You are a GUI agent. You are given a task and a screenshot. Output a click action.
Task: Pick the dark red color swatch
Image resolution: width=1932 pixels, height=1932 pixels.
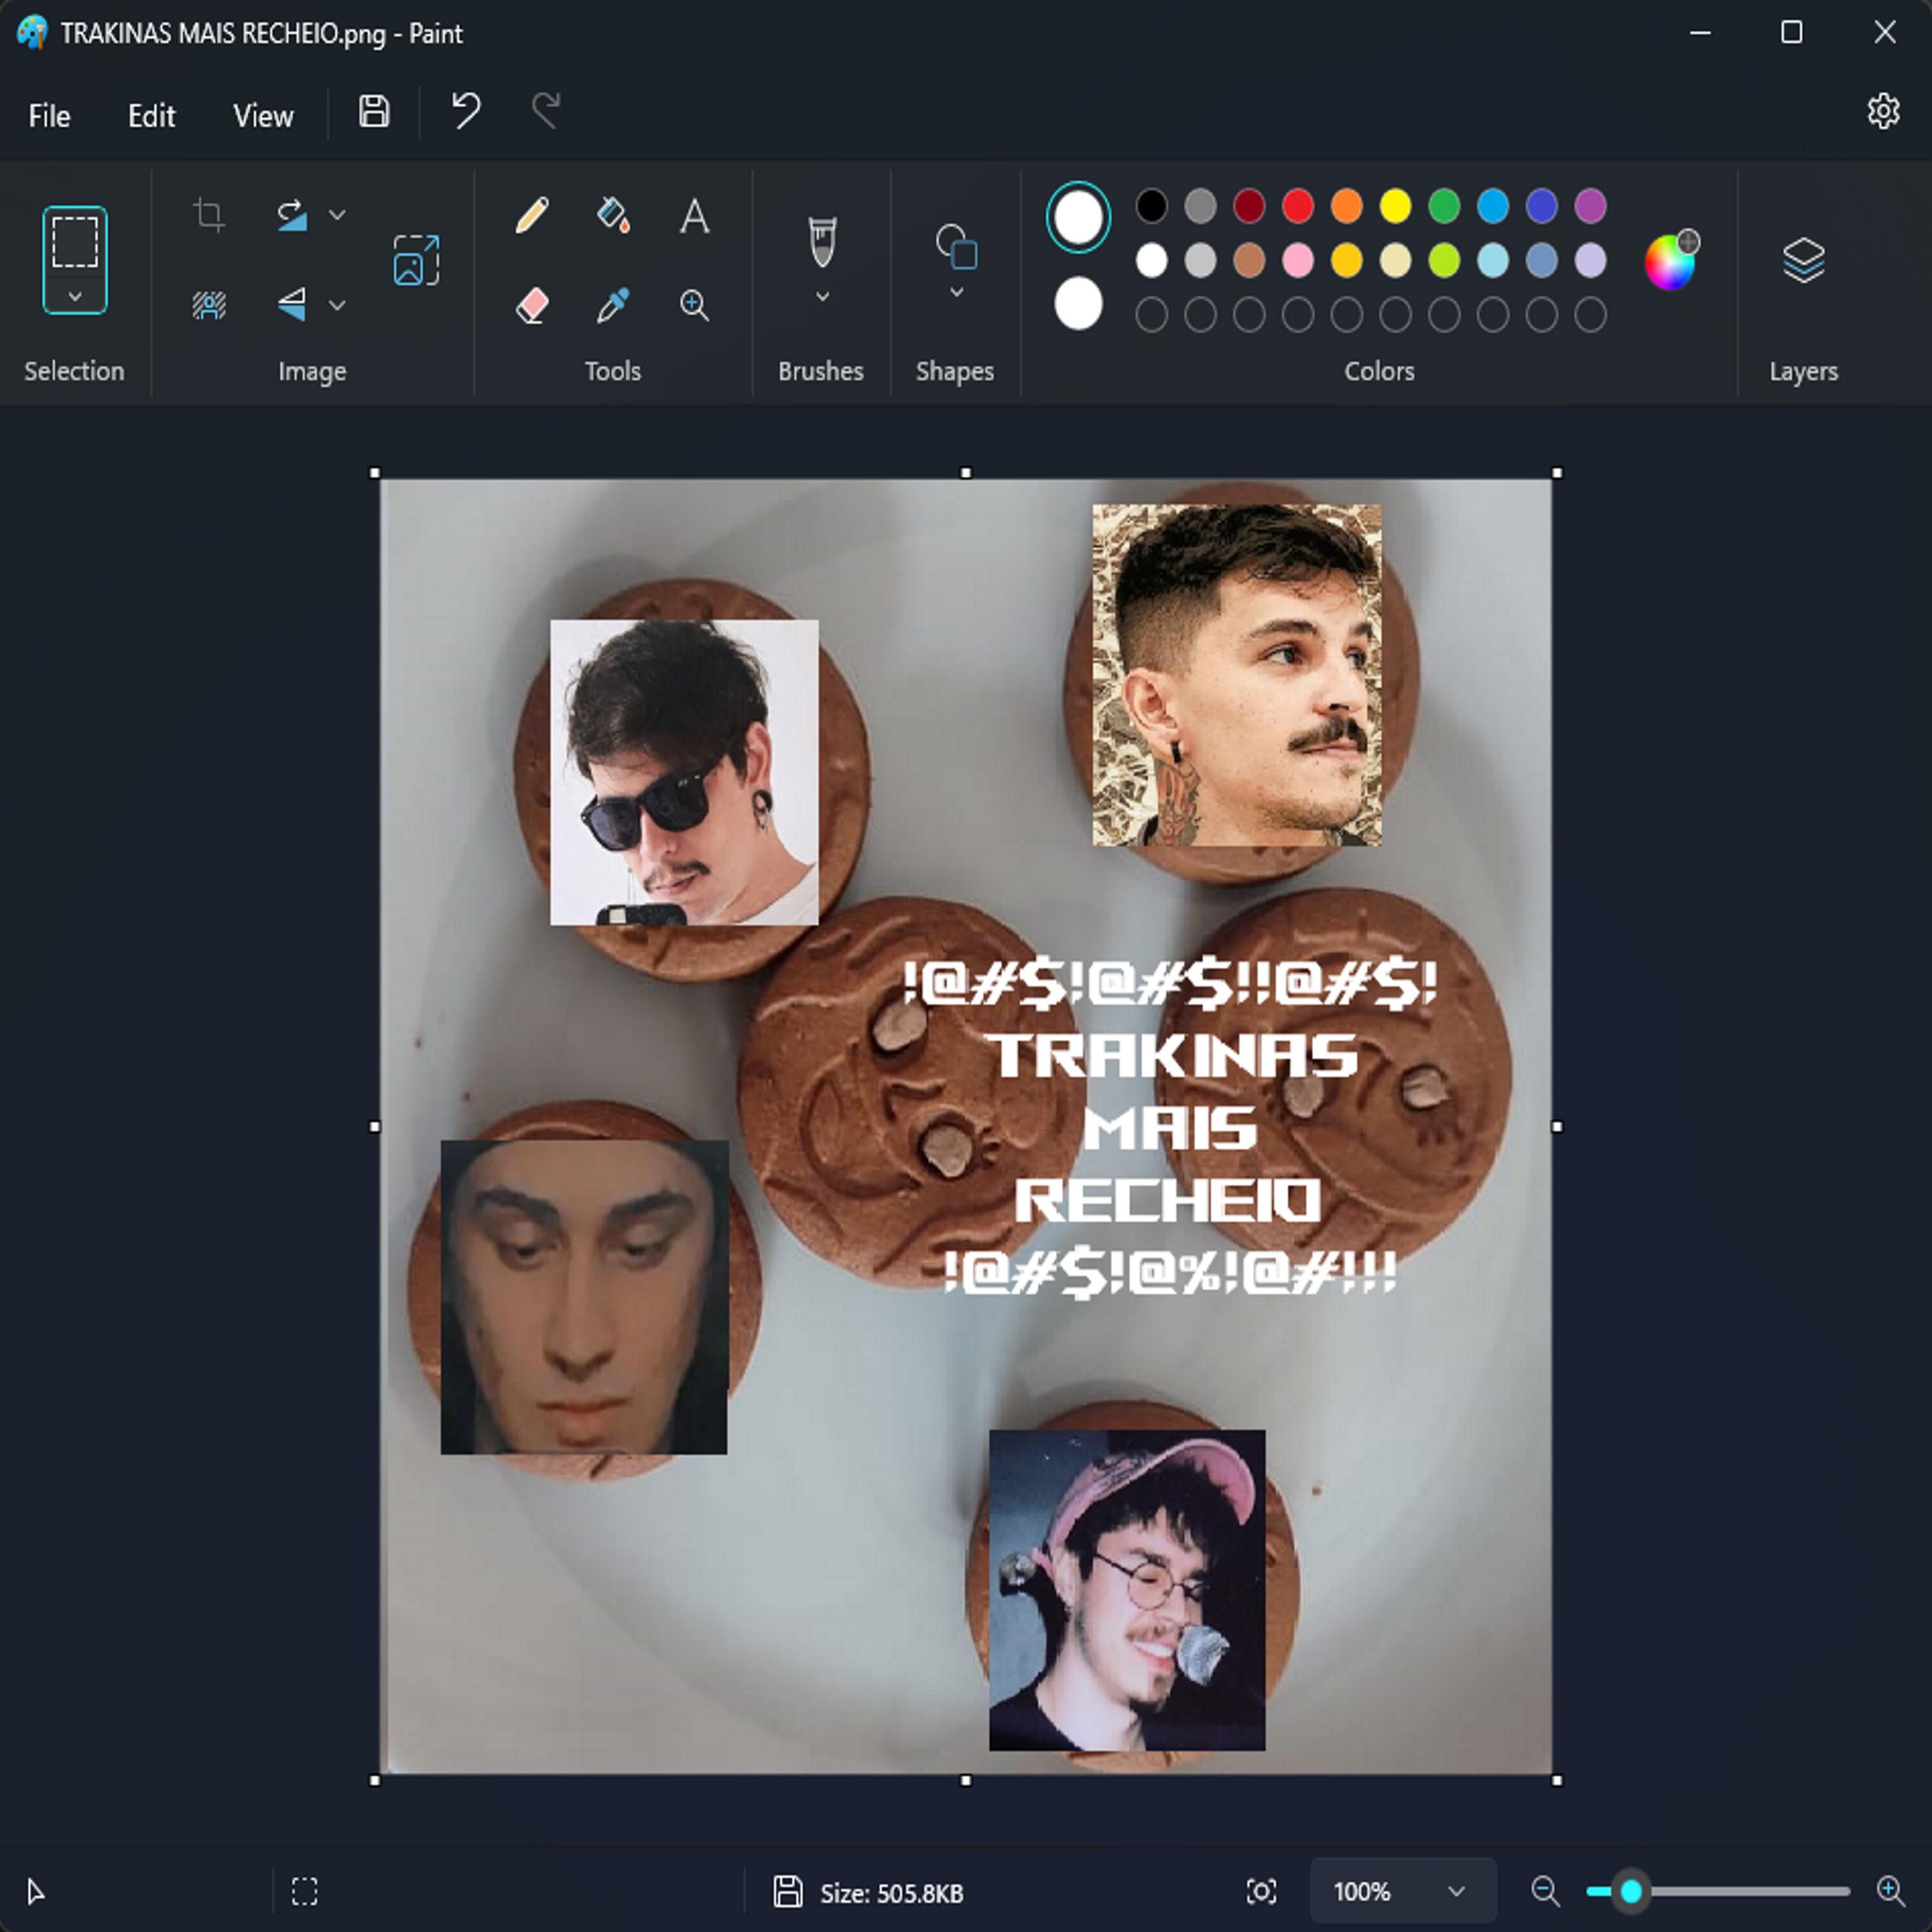(1248, 206)
